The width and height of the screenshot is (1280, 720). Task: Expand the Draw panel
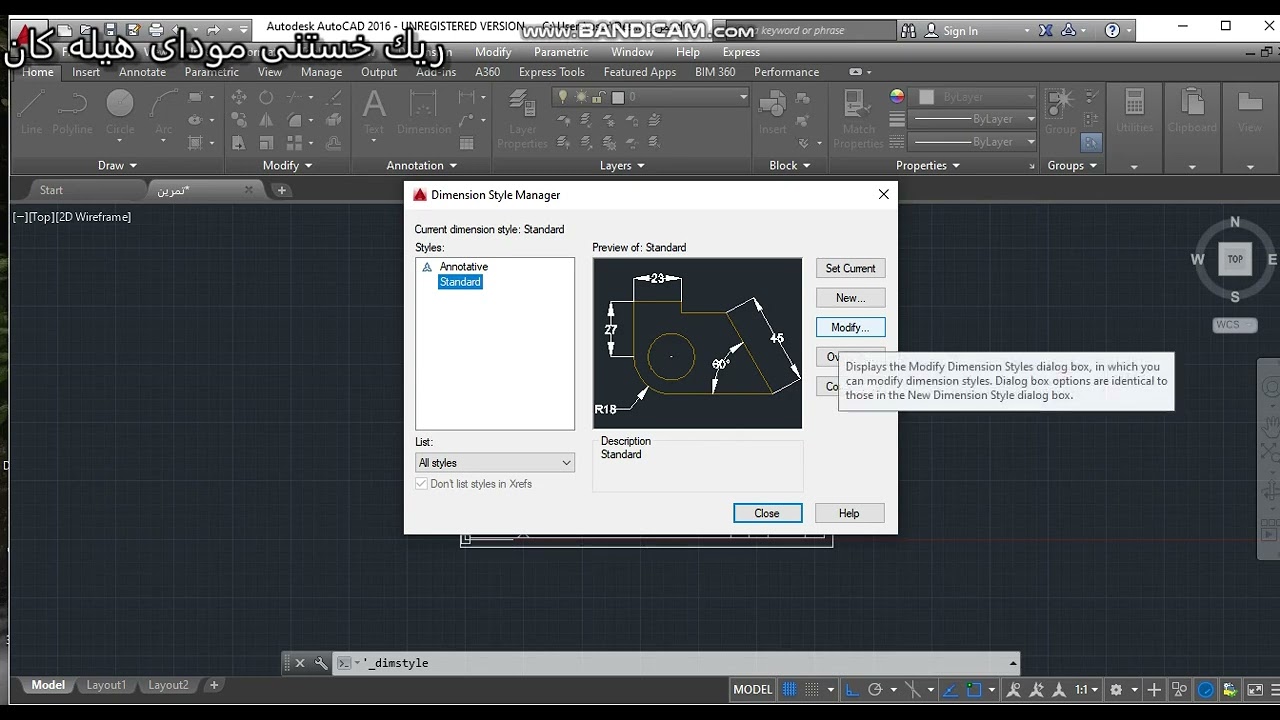tap(118, 166)
